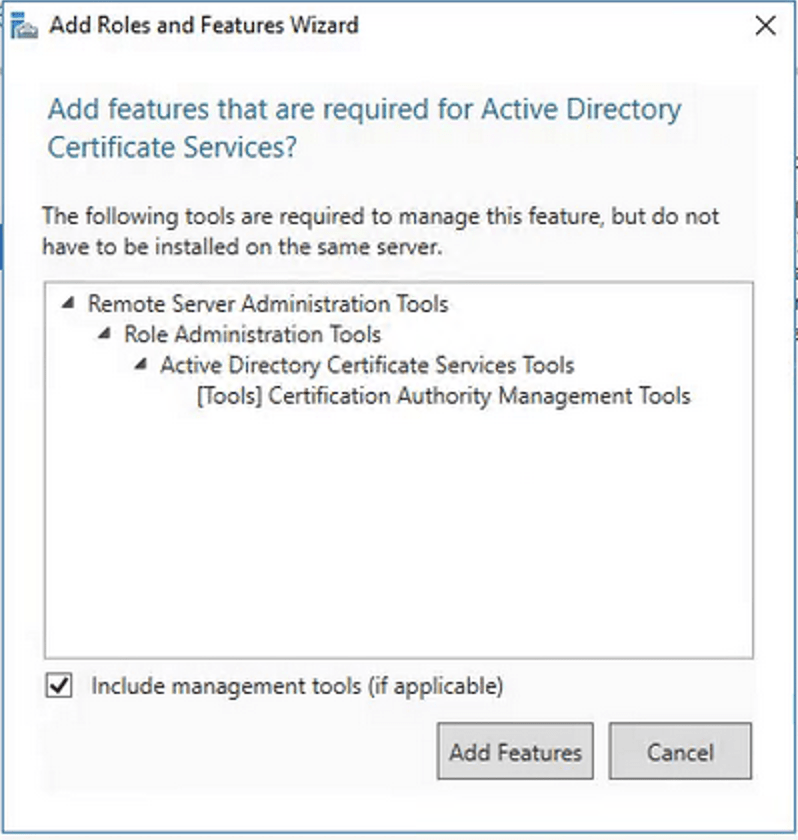Collapse the Remote Server Administration Tools node
798x840 pixels.
pyautogui.click(x=68, y=304)
